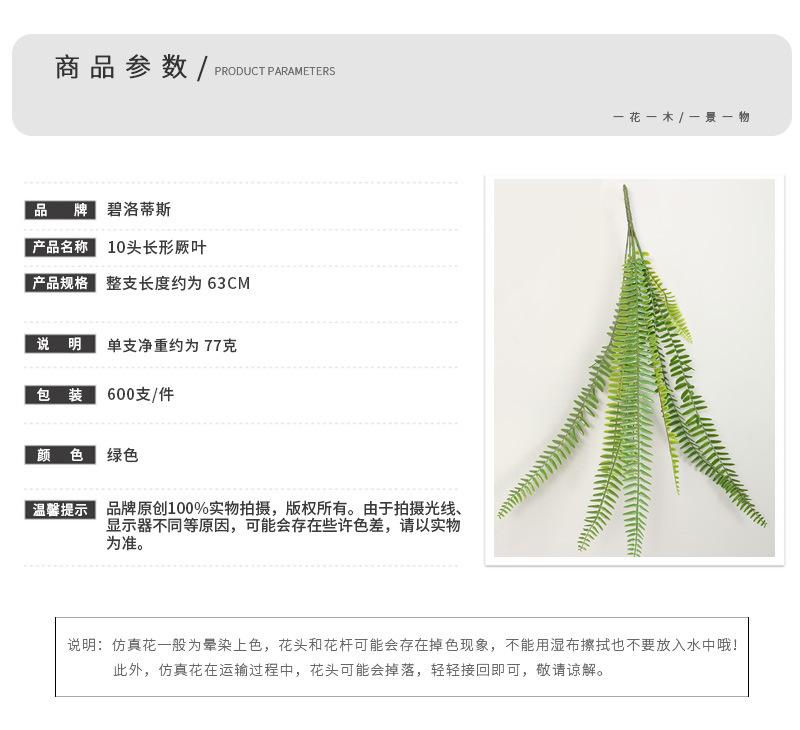Viewport: 800px width, 730px height.
Task: Click the brand value 碧洛蒂斯
Action: tap(138, 210)
